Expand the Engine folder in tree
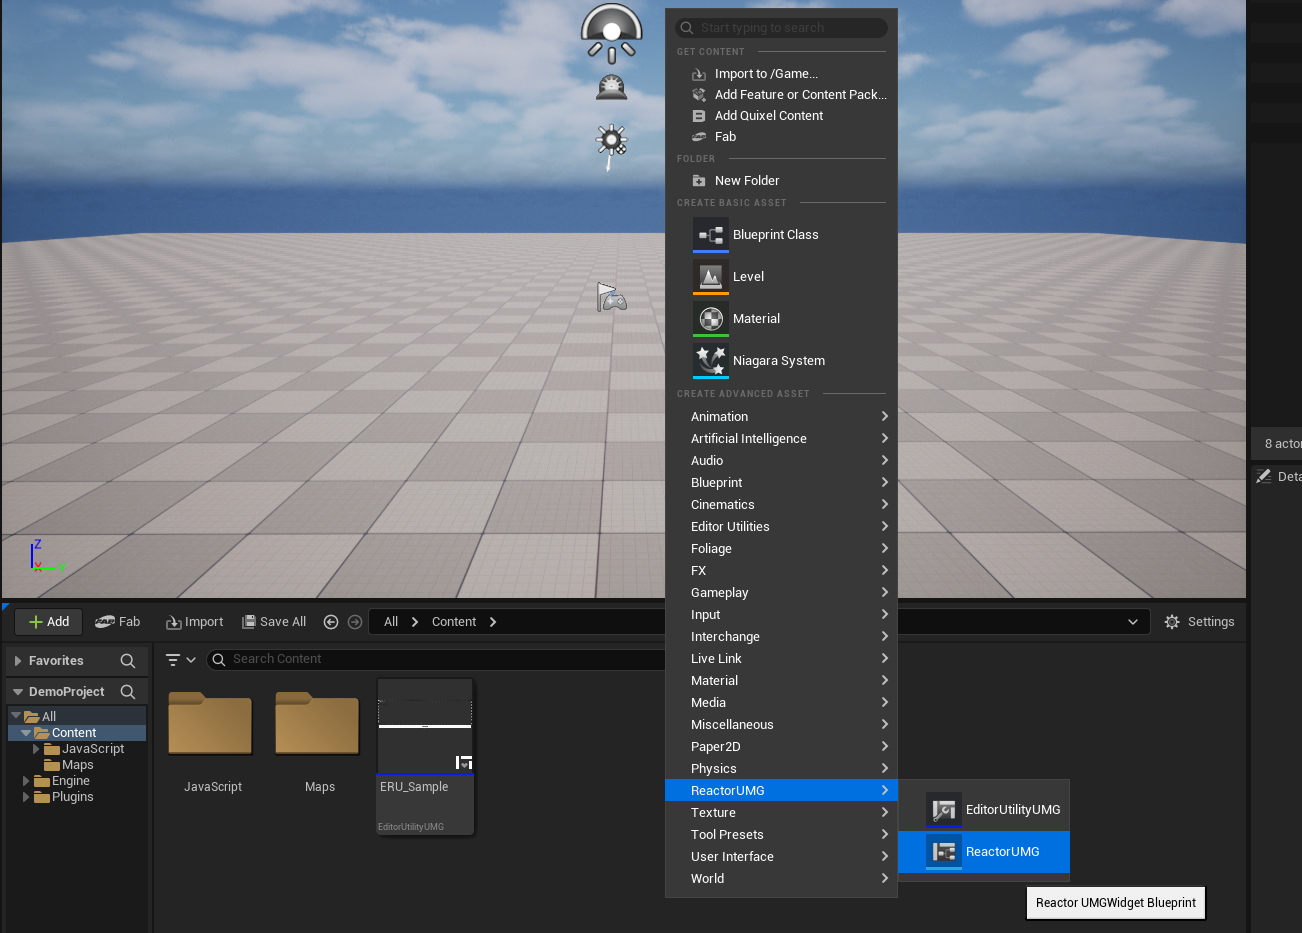1302x933 pixels. click(26, 781)
